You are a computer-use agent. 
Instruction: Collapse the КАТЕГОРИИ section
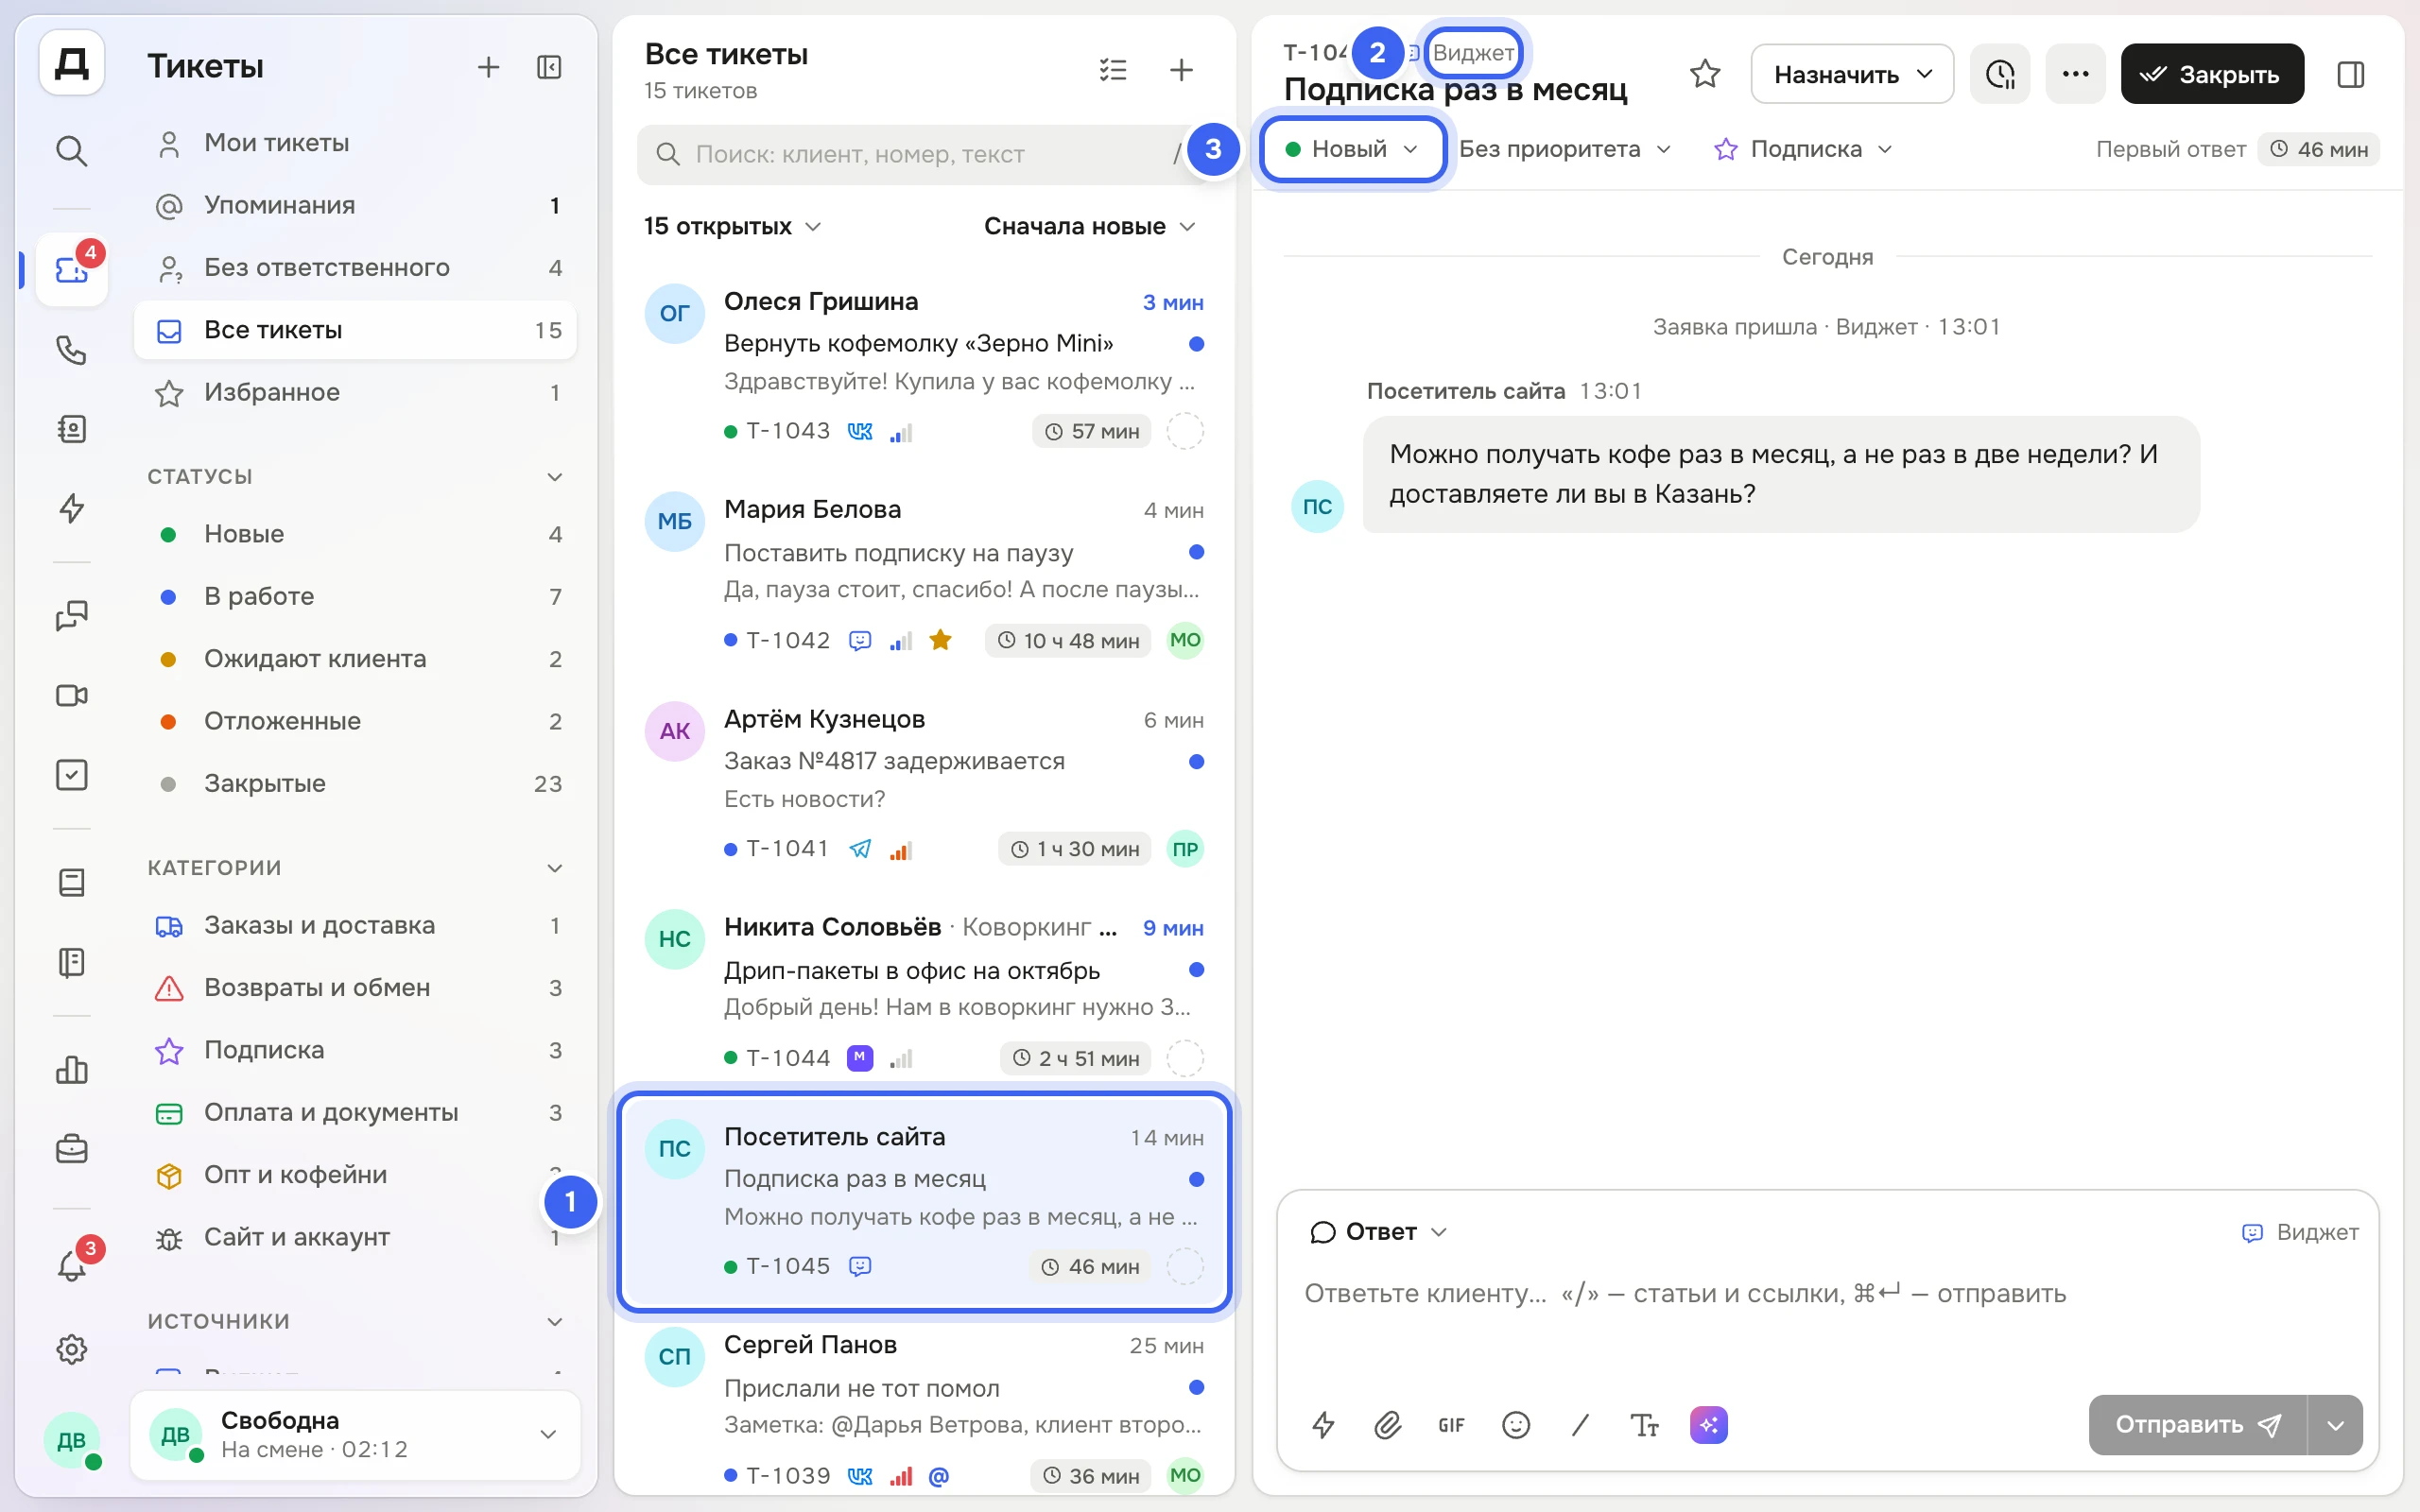tap(554, 867)
